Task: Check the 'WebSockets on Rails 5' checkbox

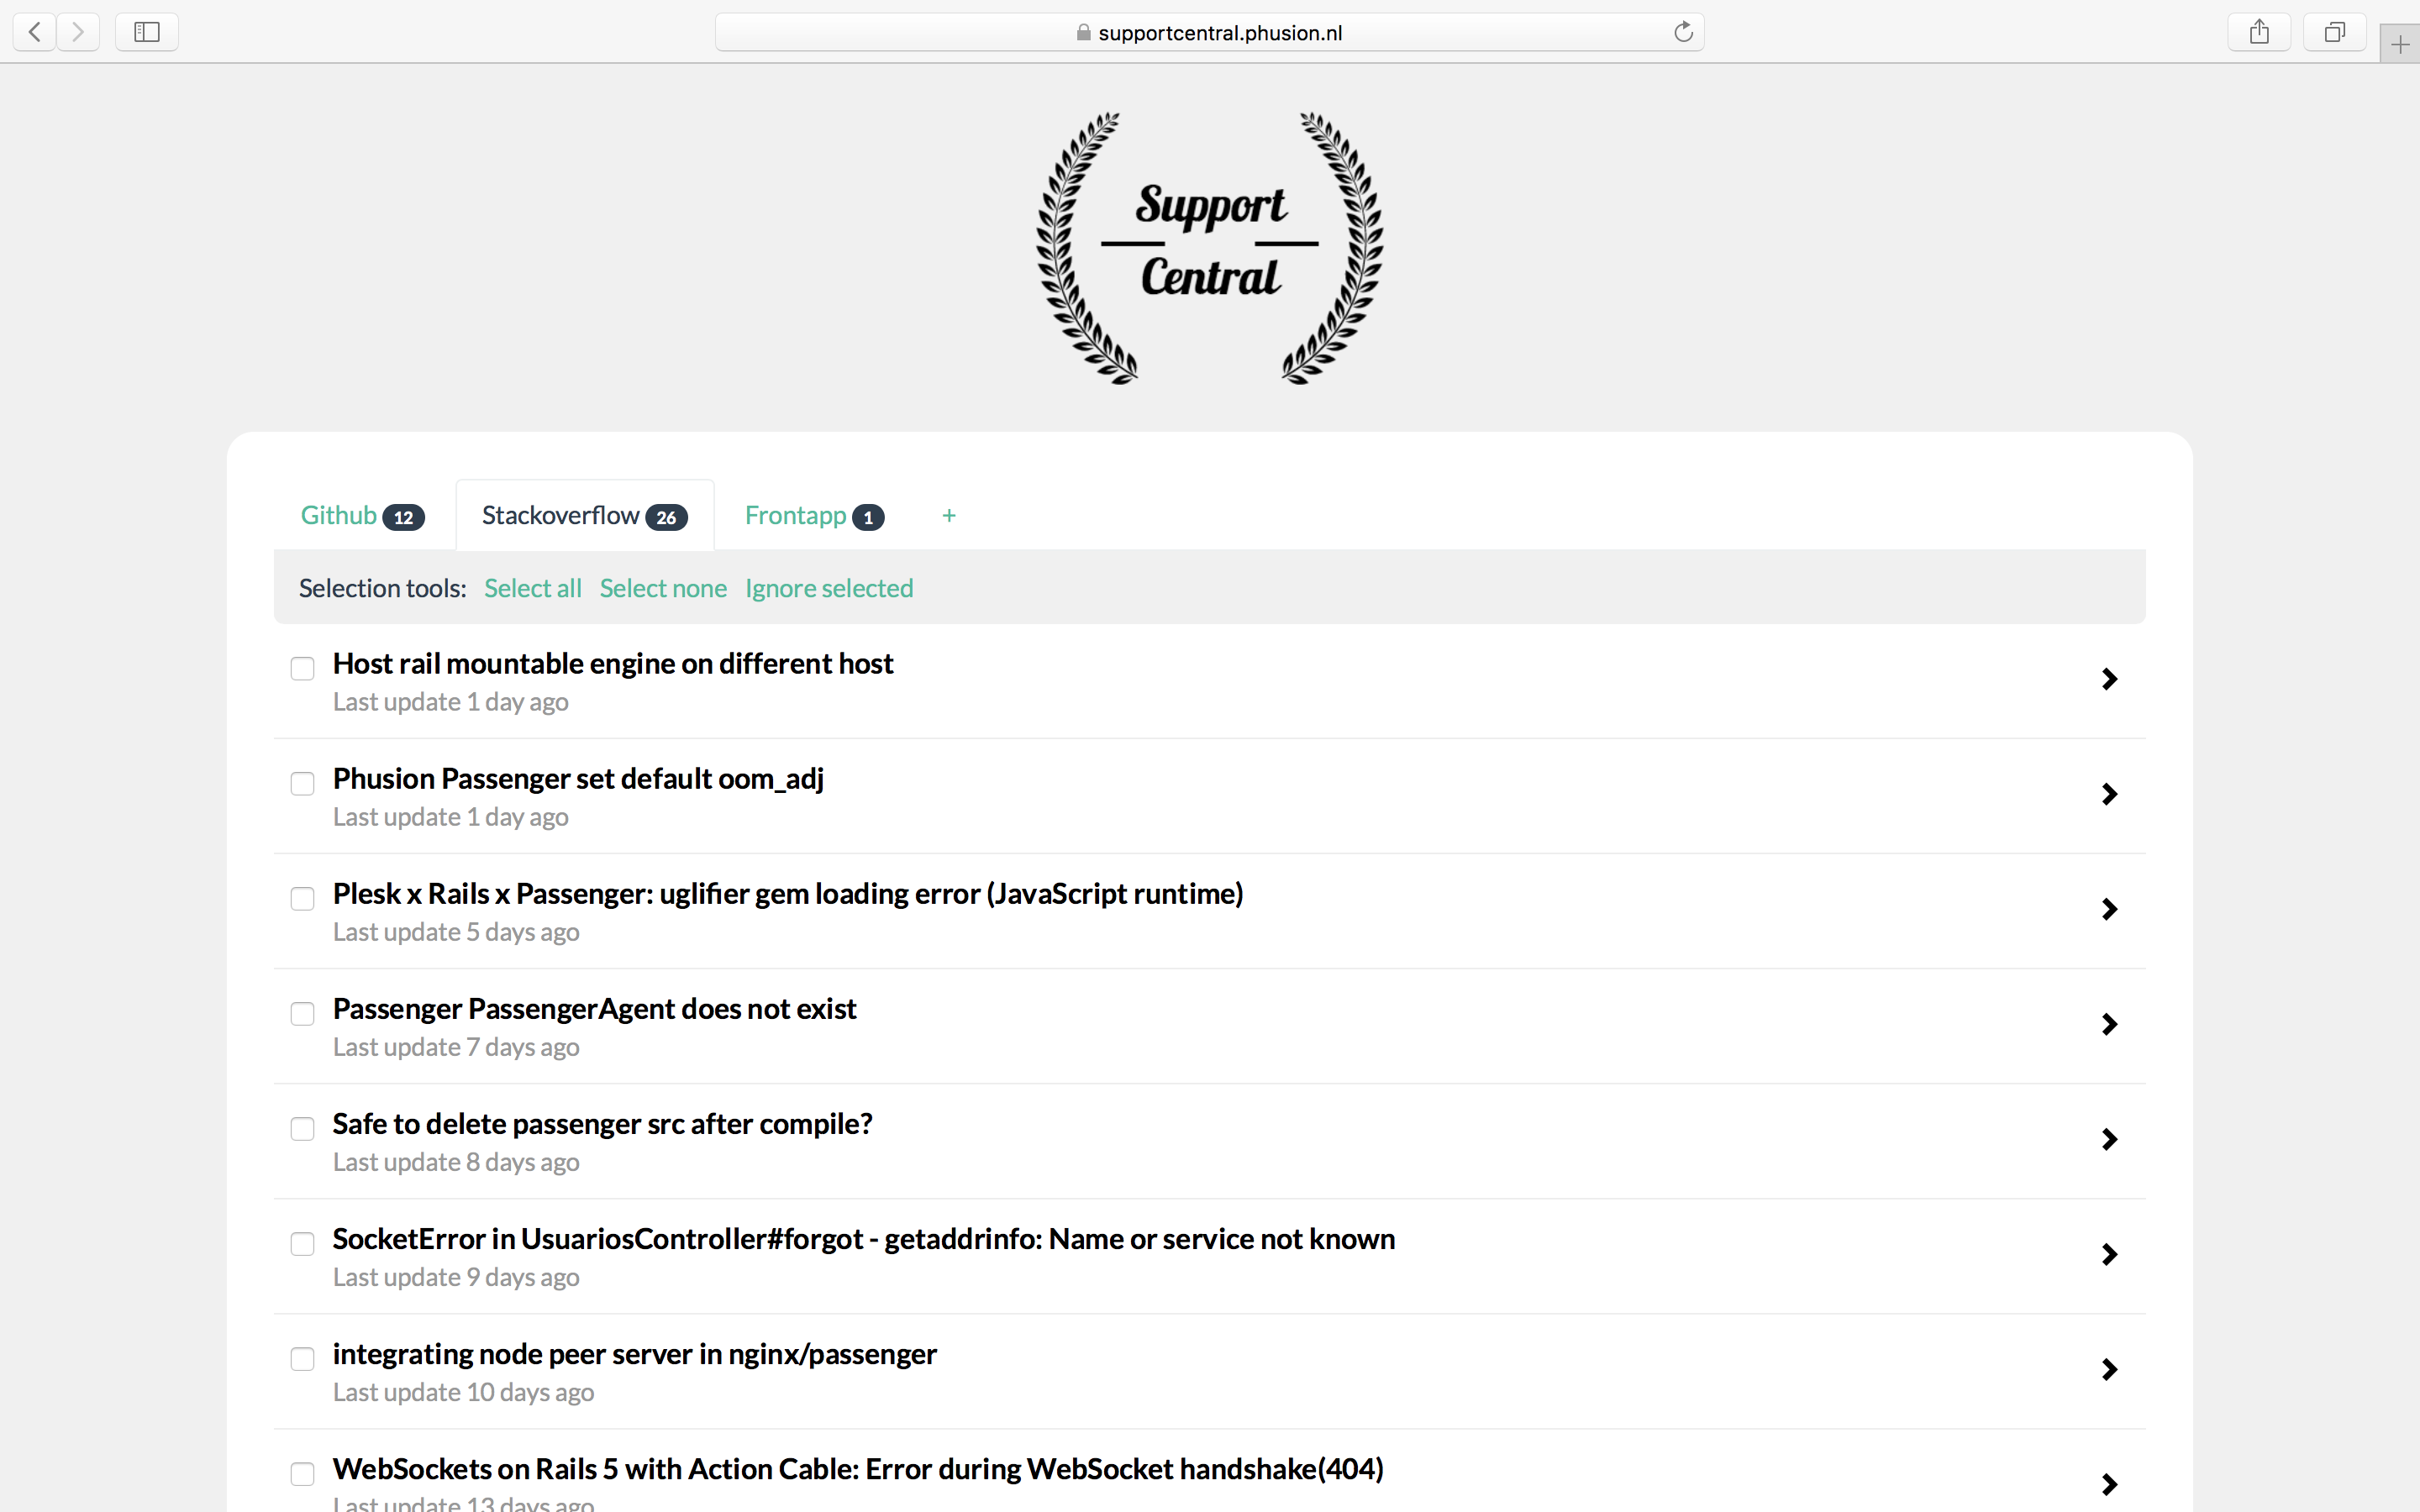Action: (x=302, y=1473)
